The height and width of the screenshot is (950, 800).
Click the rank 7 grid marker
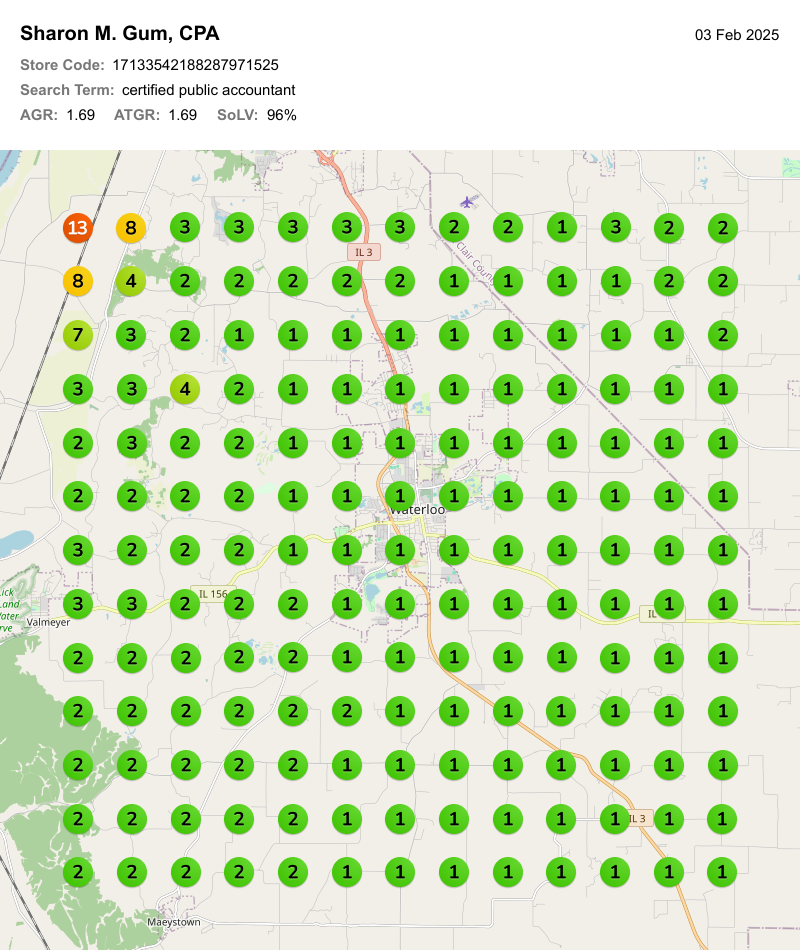(x=77, y=335)
